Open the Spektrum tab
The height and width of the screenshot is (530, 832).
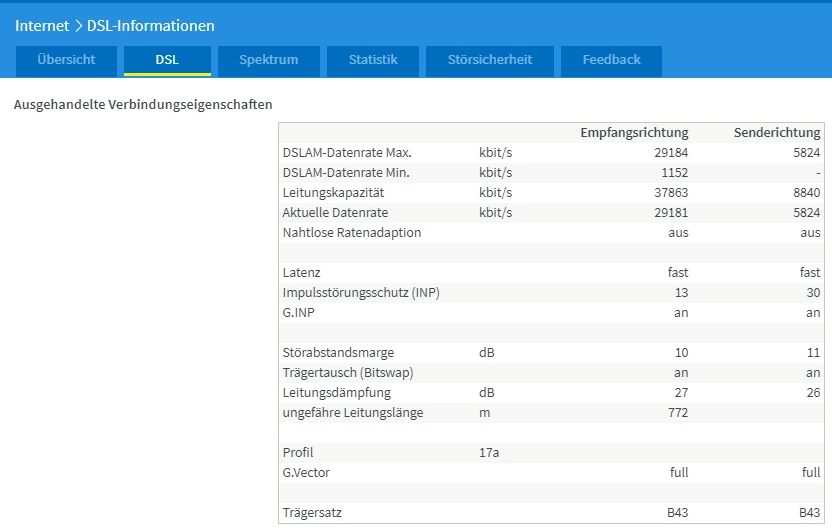click(268, 60)
